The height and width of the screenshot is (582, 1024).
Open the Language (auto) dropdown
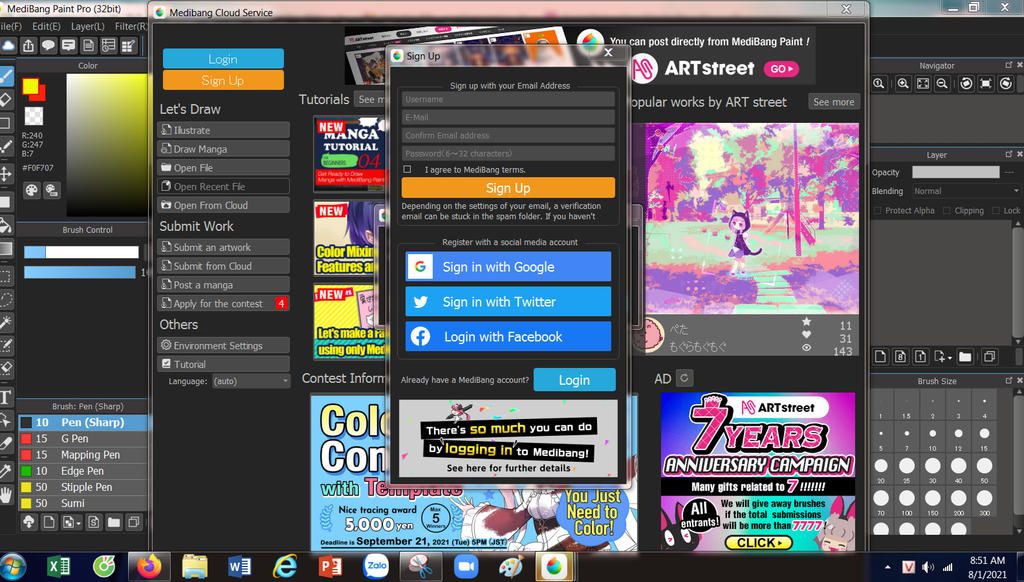click(x=251, y=381)
